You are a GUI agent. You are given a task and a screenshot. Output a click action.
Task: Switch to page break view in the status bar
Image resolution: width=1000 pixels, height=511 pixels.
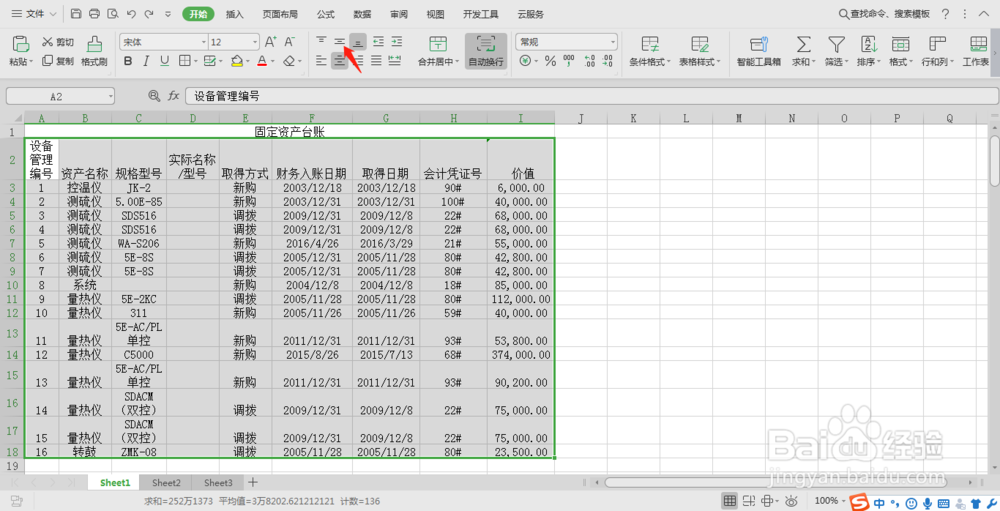pos(749,501)
